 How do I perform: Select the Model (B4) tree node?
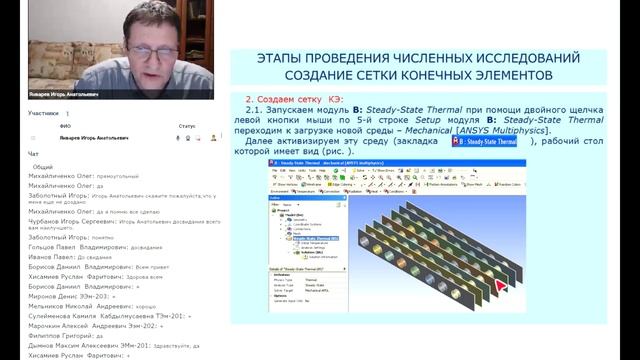click(291, 215)
